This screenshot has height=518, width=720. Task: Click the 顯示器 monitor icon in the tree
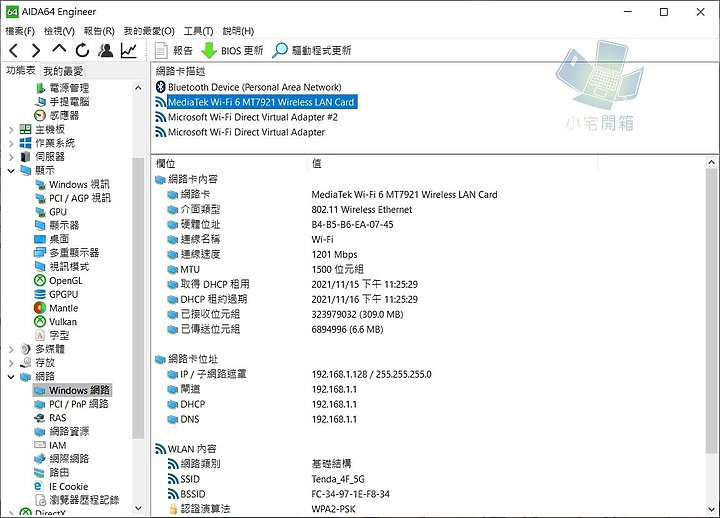point(40,225)
